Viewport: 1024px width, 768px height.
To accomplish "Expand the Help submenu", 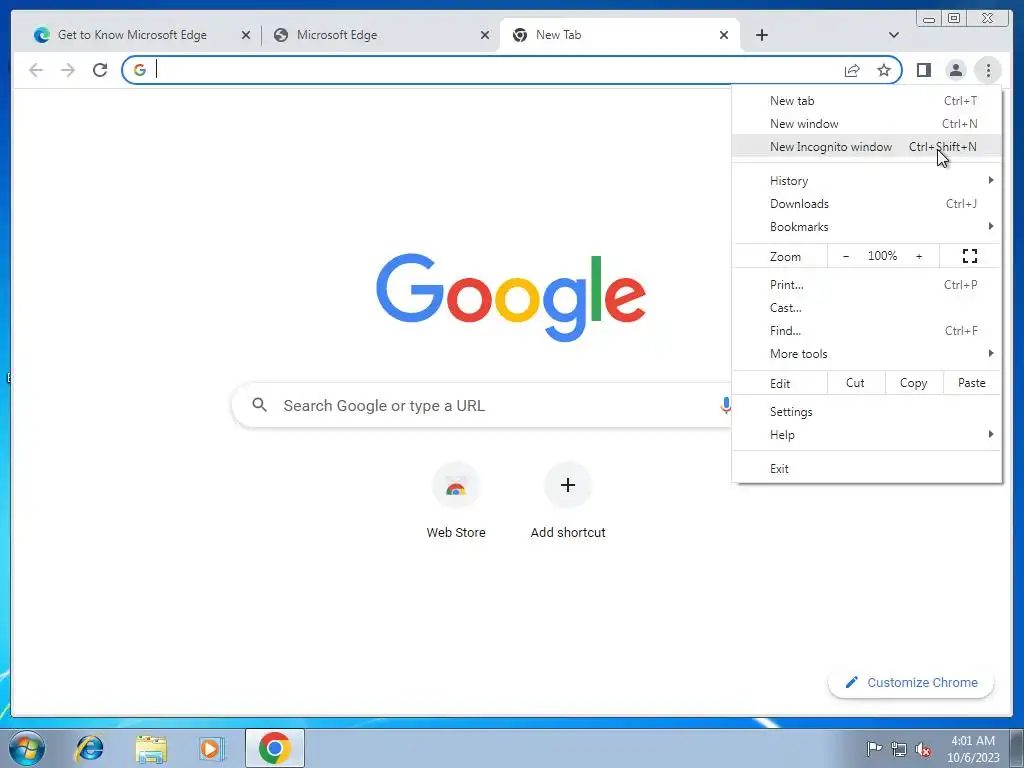I will pyautogui.click(x=867, y=435).
